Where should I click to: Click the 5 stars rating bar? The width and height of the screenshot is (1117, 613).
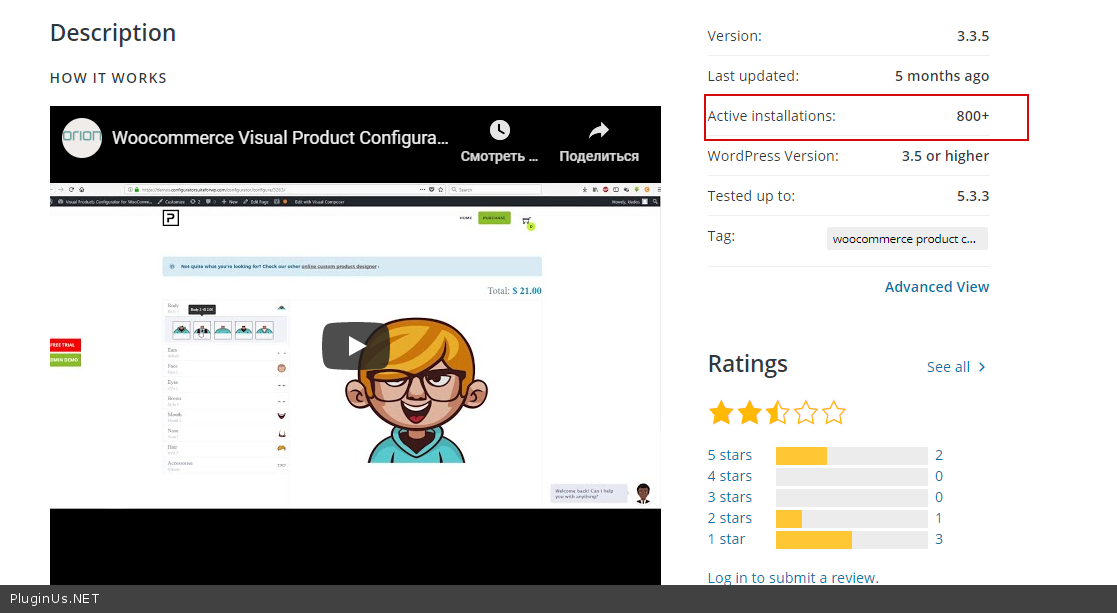[x=851, y=456]
